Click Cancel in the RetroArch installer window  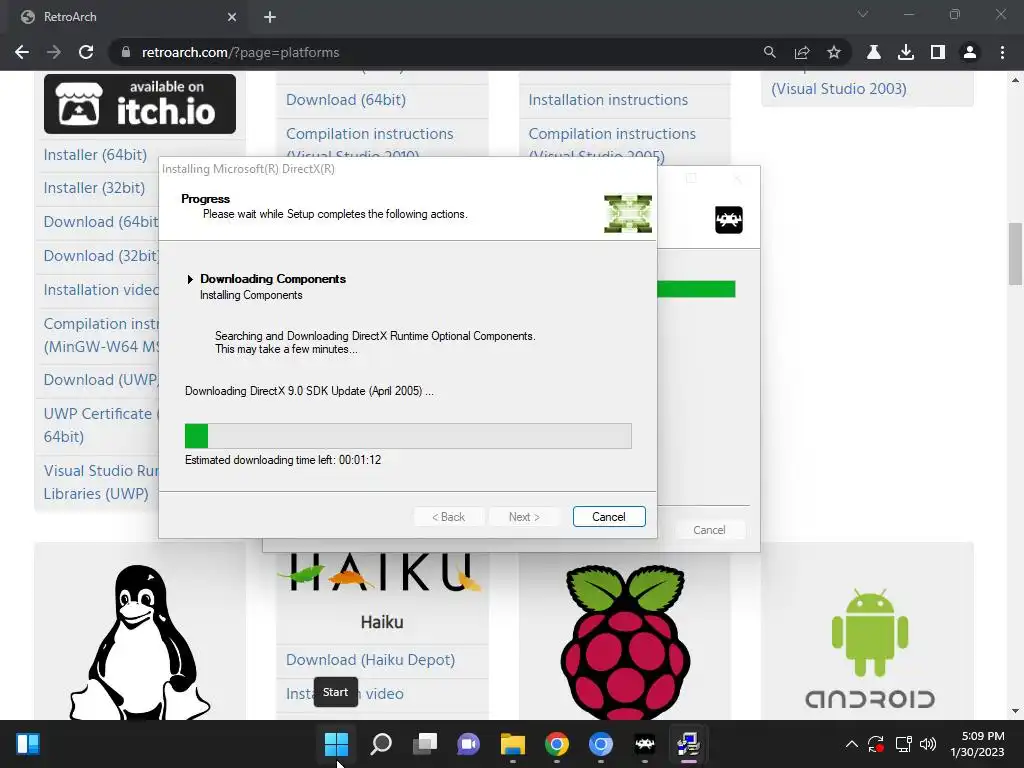click(x=709, y=530)
